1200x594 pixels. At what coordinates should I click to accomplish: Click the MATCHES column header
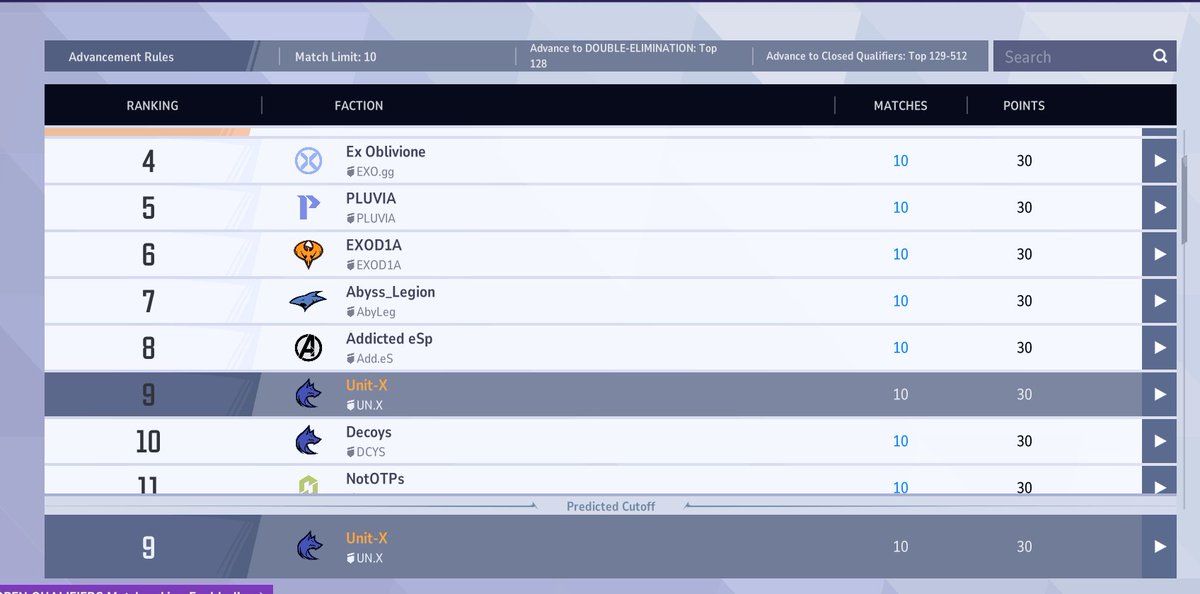coord(900,105)
